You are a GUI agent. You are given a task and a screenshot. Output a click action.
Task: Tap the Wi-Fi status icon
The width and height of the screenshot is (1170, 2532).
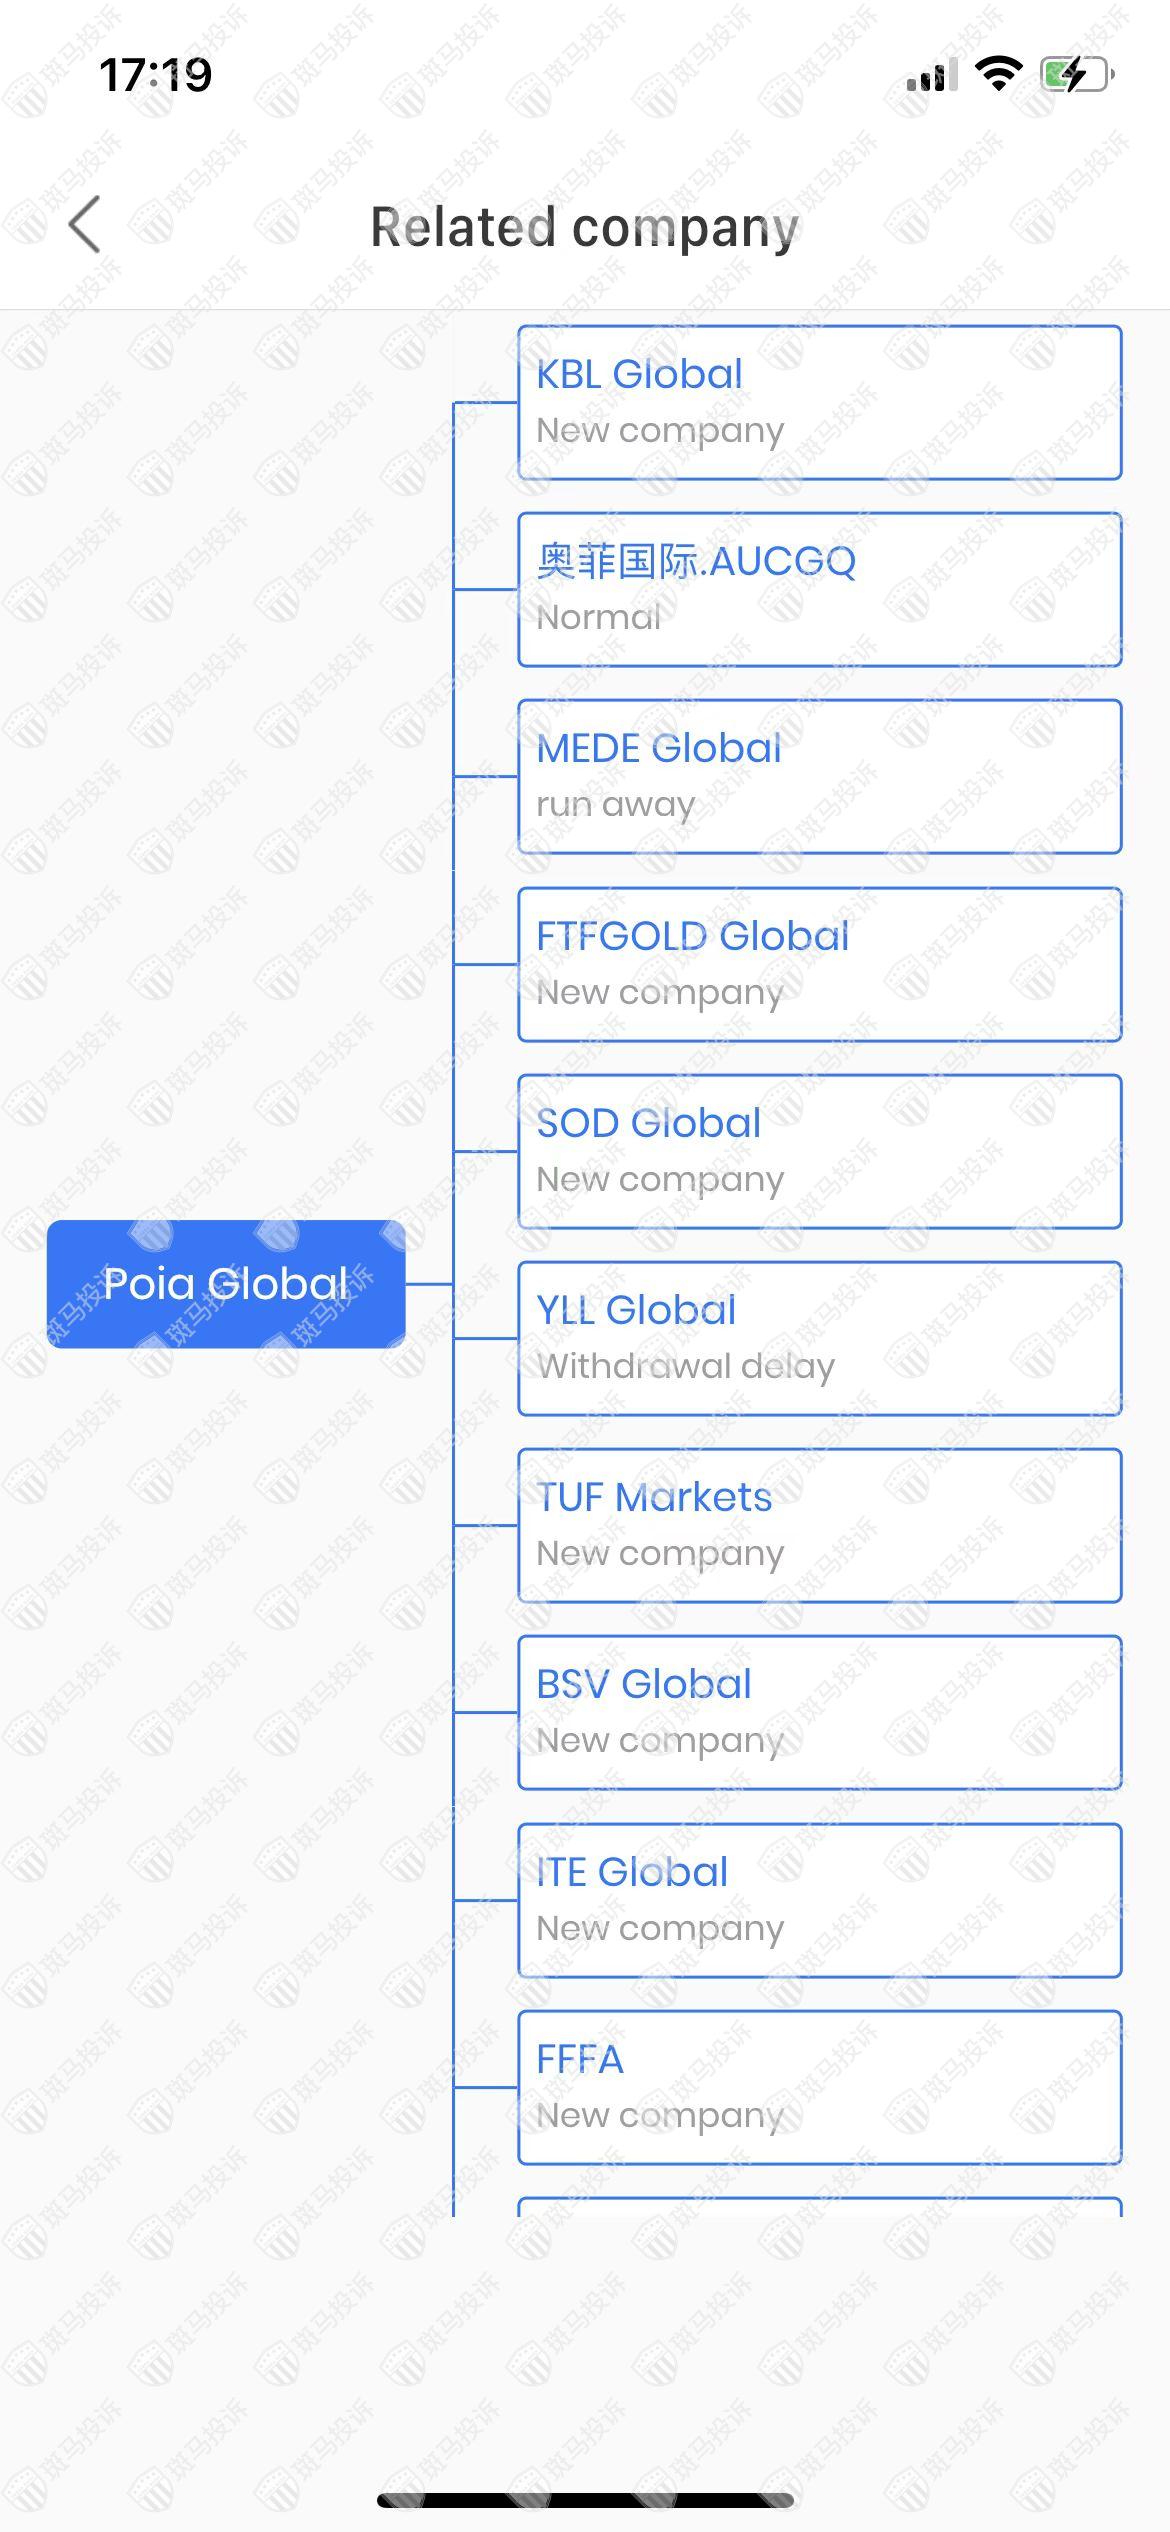point(998,74)
